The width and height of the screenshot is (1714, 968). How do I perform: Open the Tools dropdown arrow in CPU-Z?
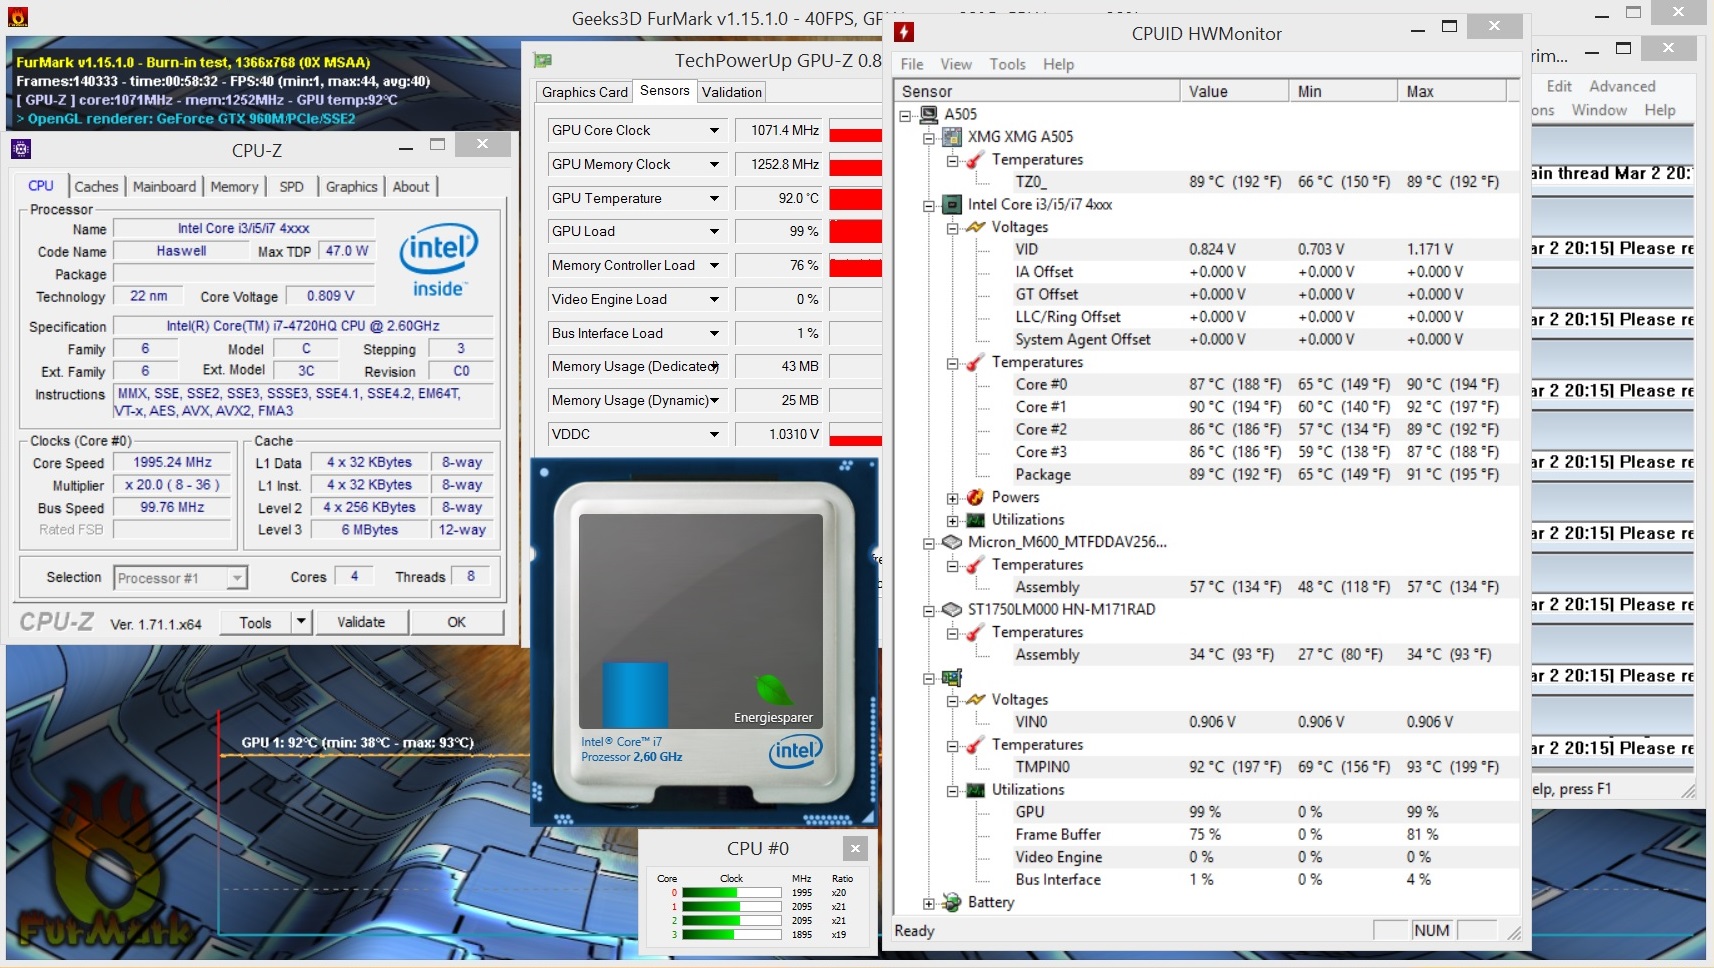tap(301, 622)
